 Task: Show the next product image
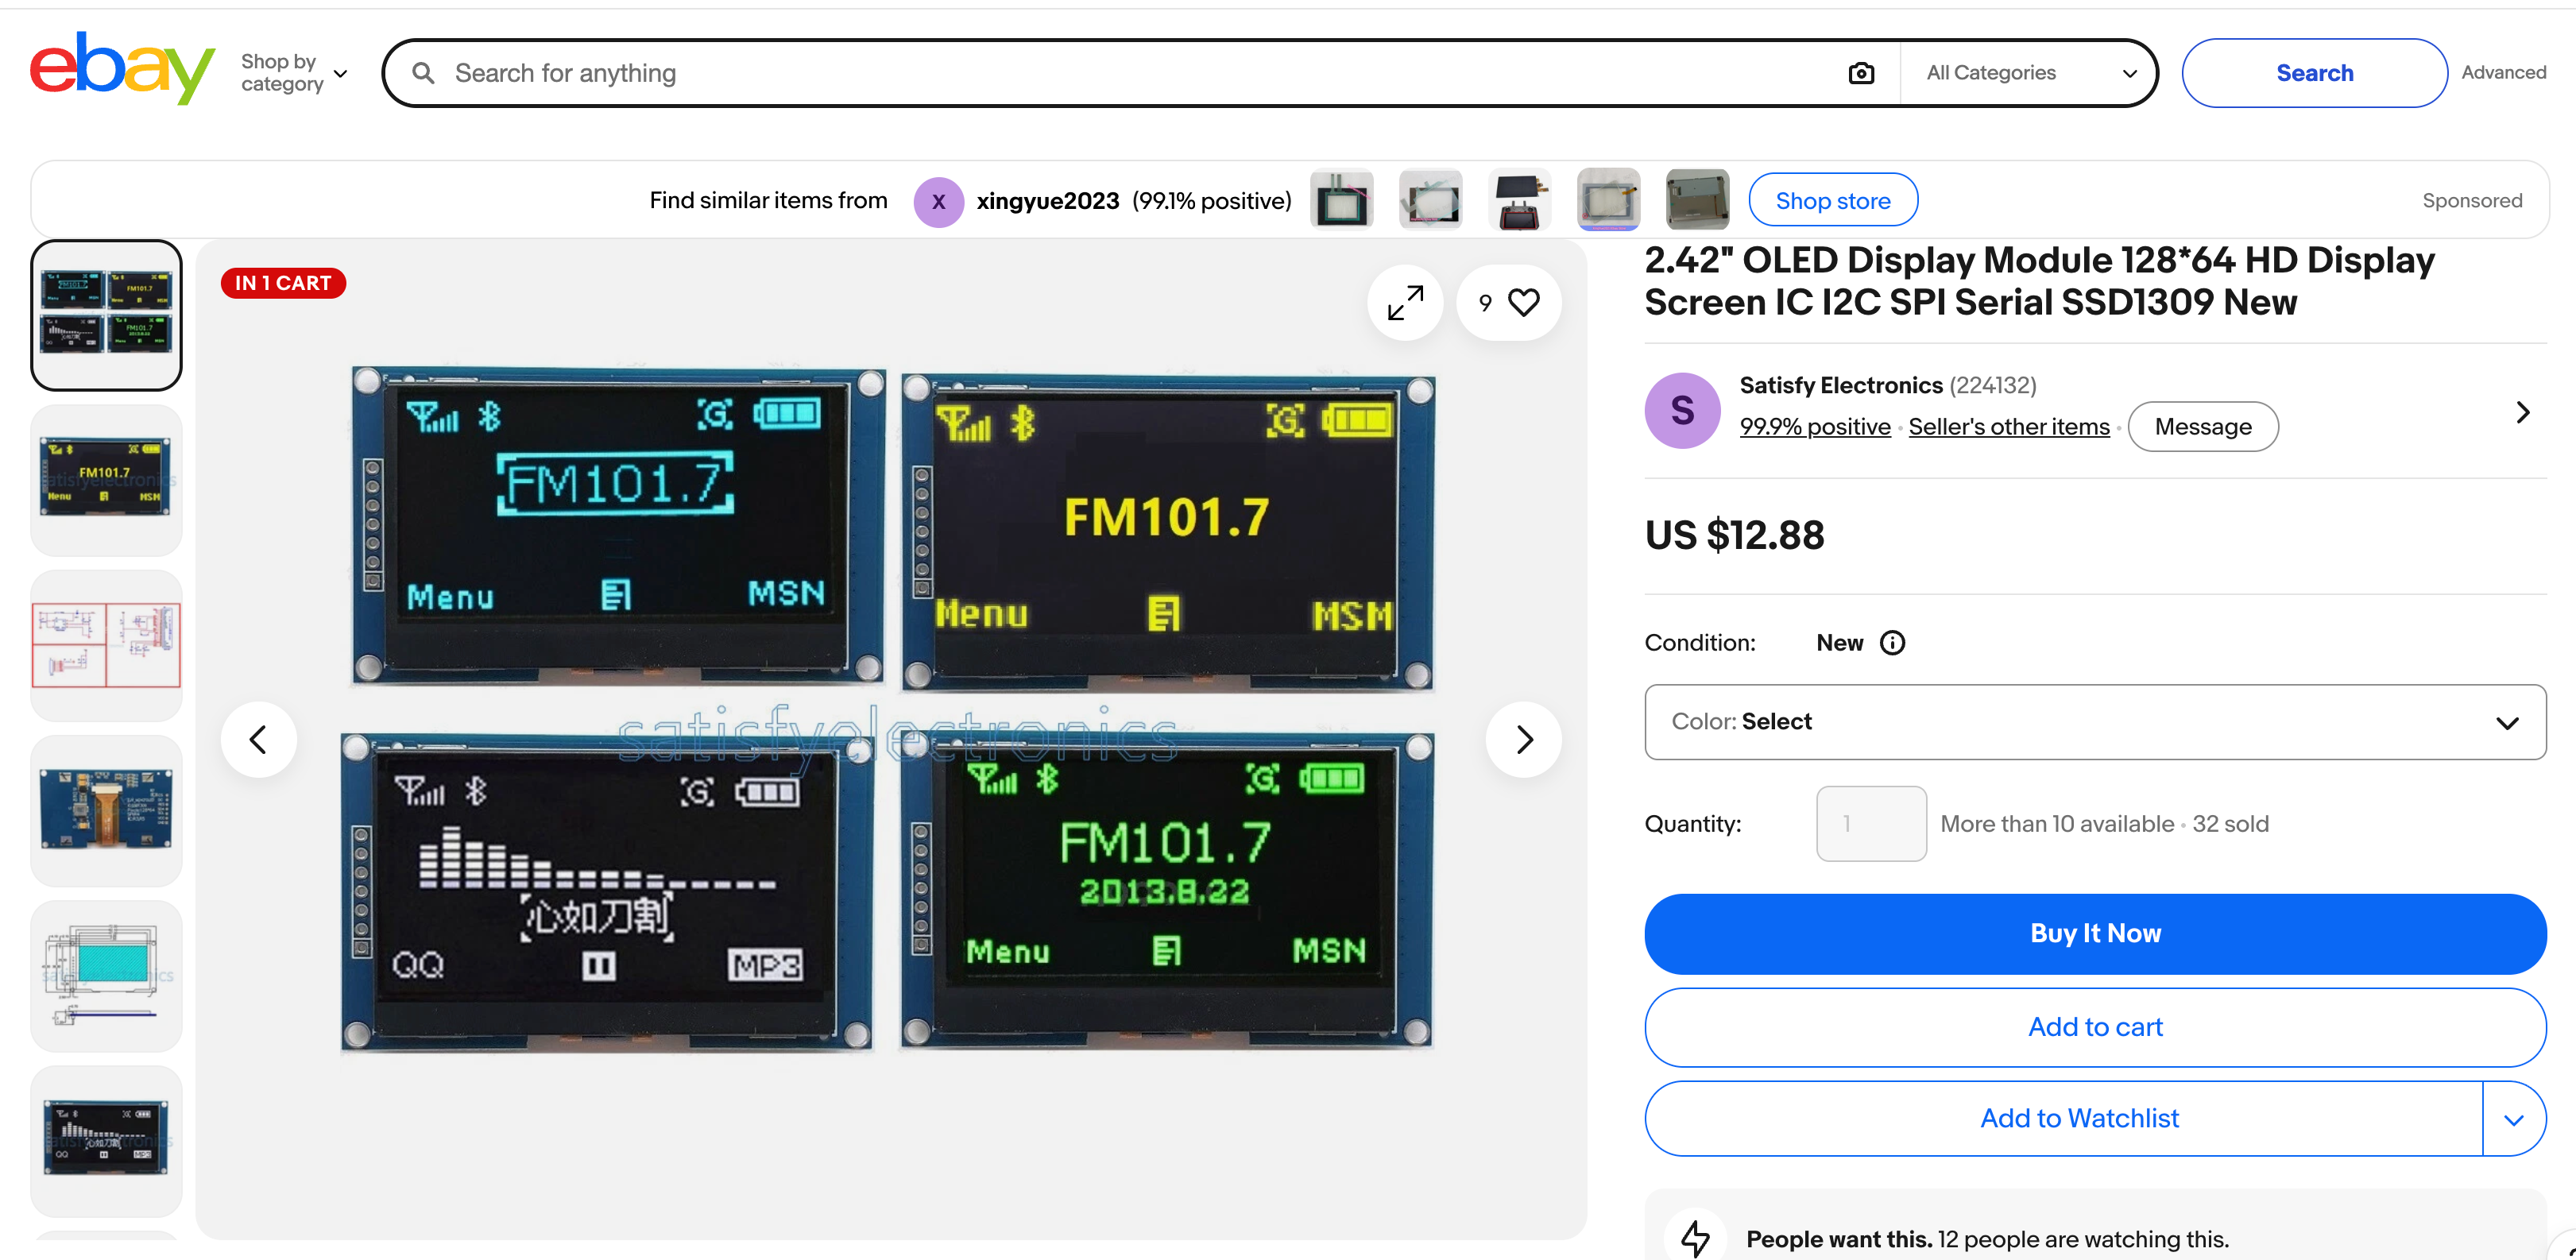tap(1524, 740)
